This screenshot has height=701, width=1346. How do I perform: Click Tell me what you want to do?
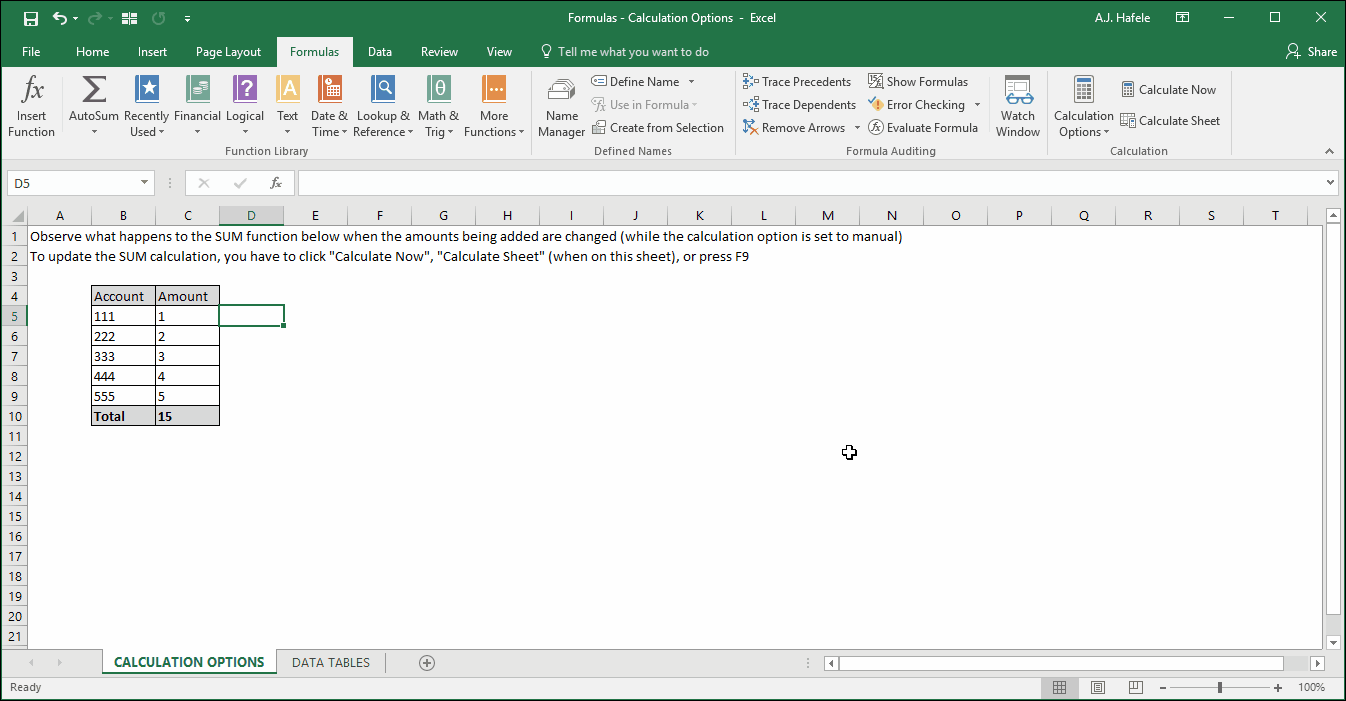(625, 52)
